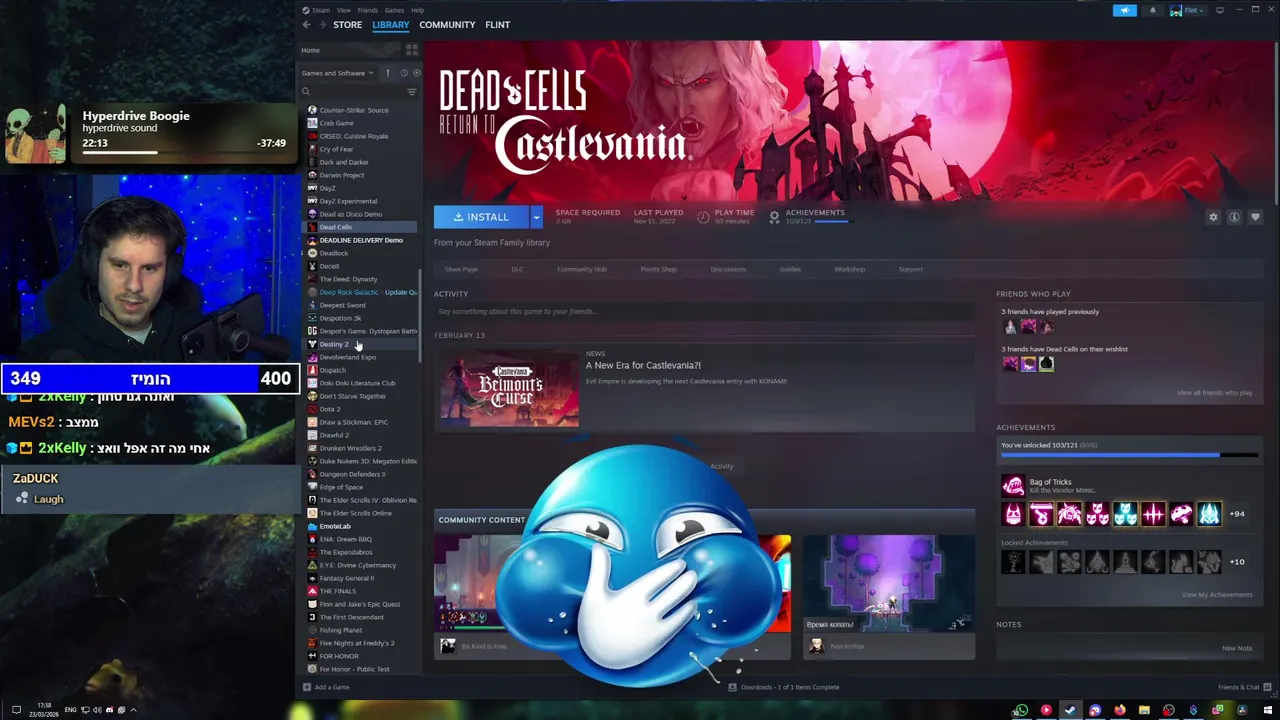Click the New Note button
Viewport: 1280px width, 720px height.
[x=1236, y=648]
